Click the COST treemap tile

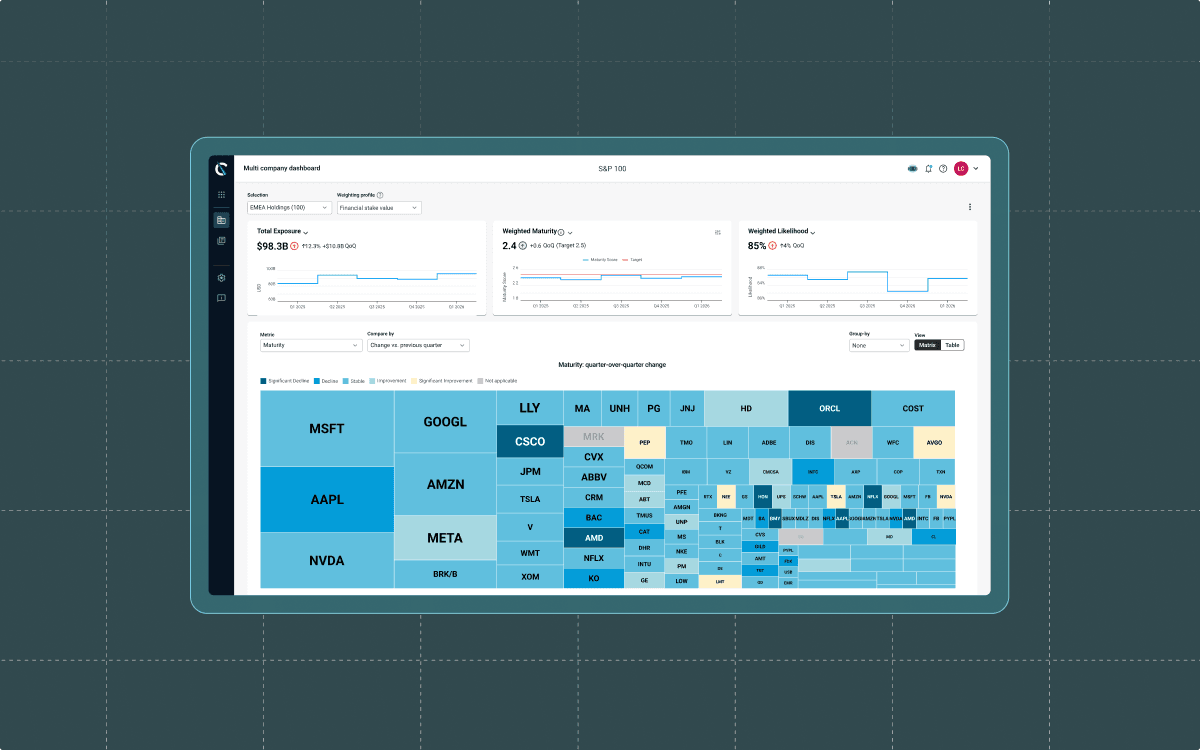tap(913, 408)
